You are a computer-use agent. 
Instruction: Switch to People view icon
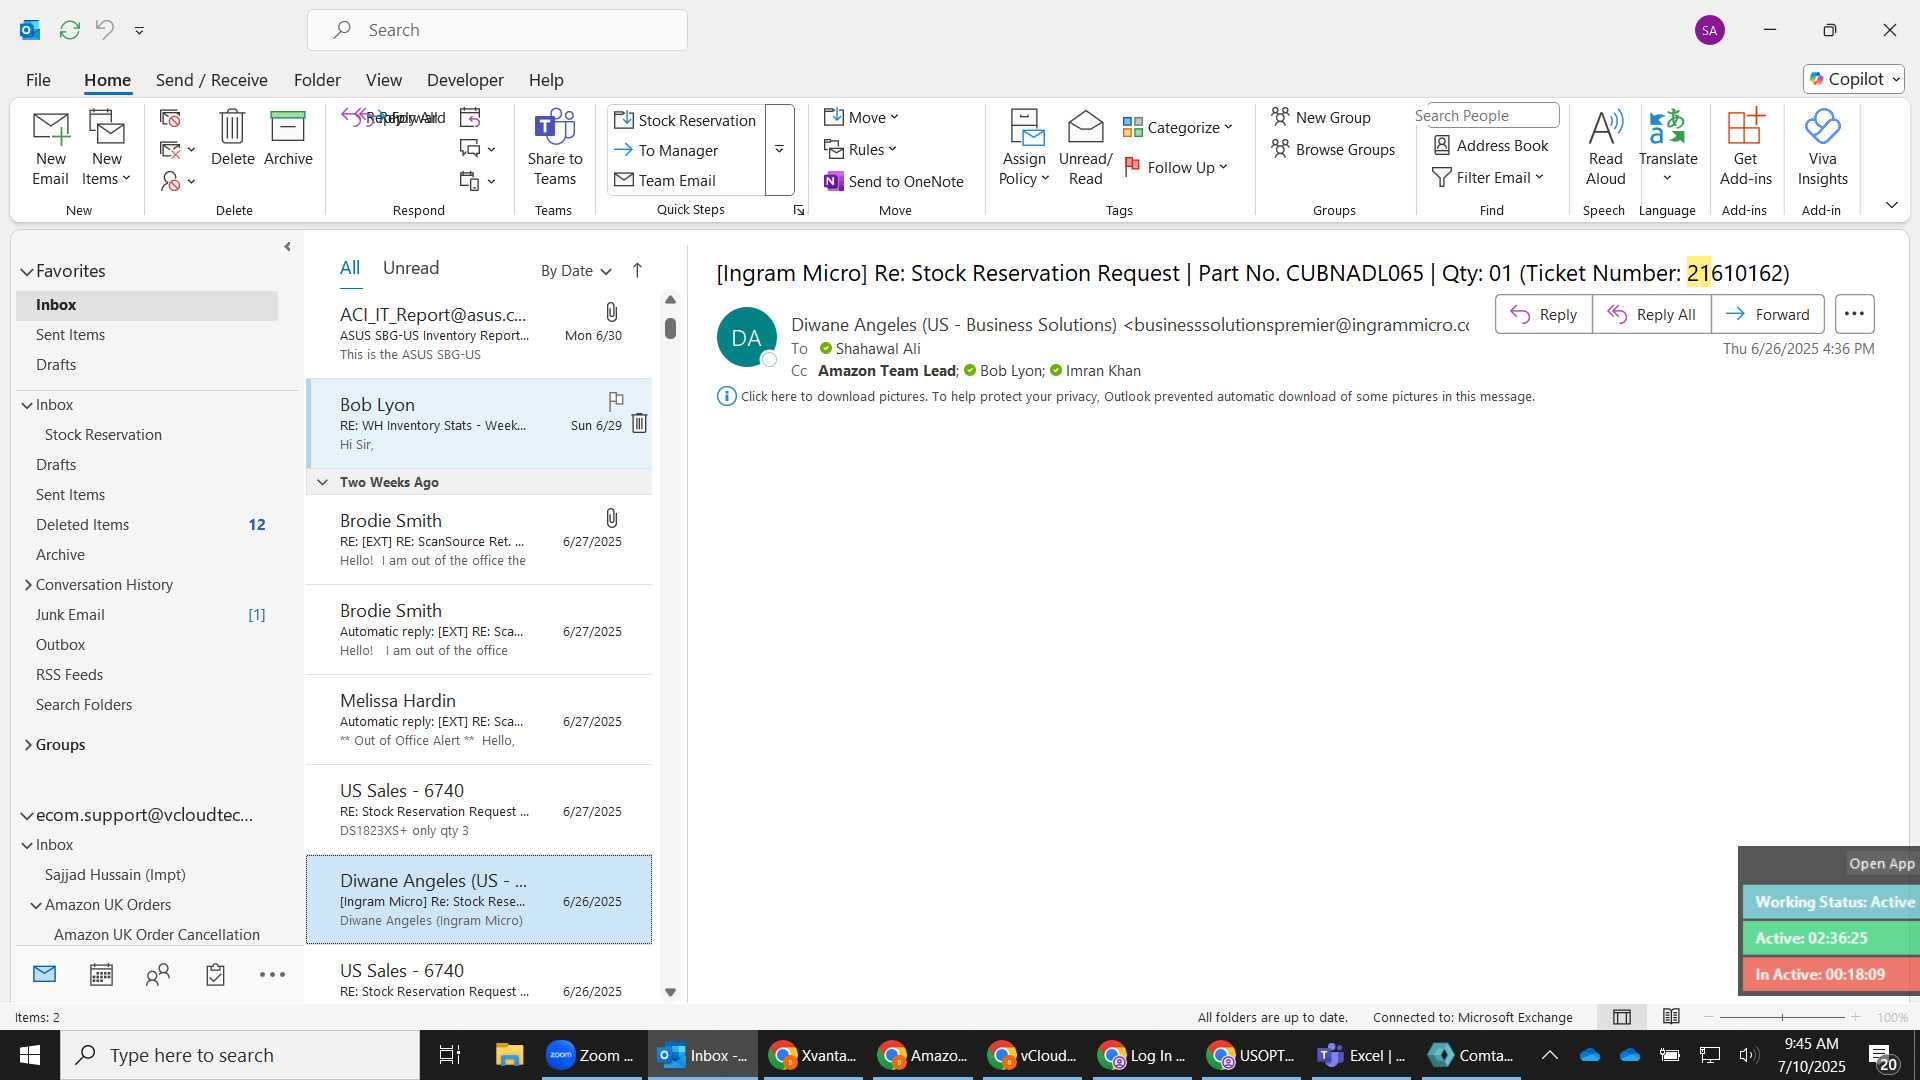coord(158,974)
